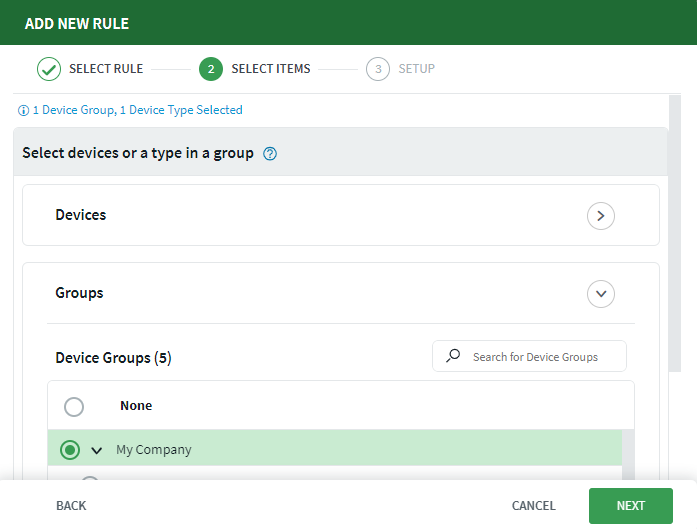The width and height of the screenshot is (697, 529).
Task: Click step 2 circle for Select Items
Action: pos(211,69)
